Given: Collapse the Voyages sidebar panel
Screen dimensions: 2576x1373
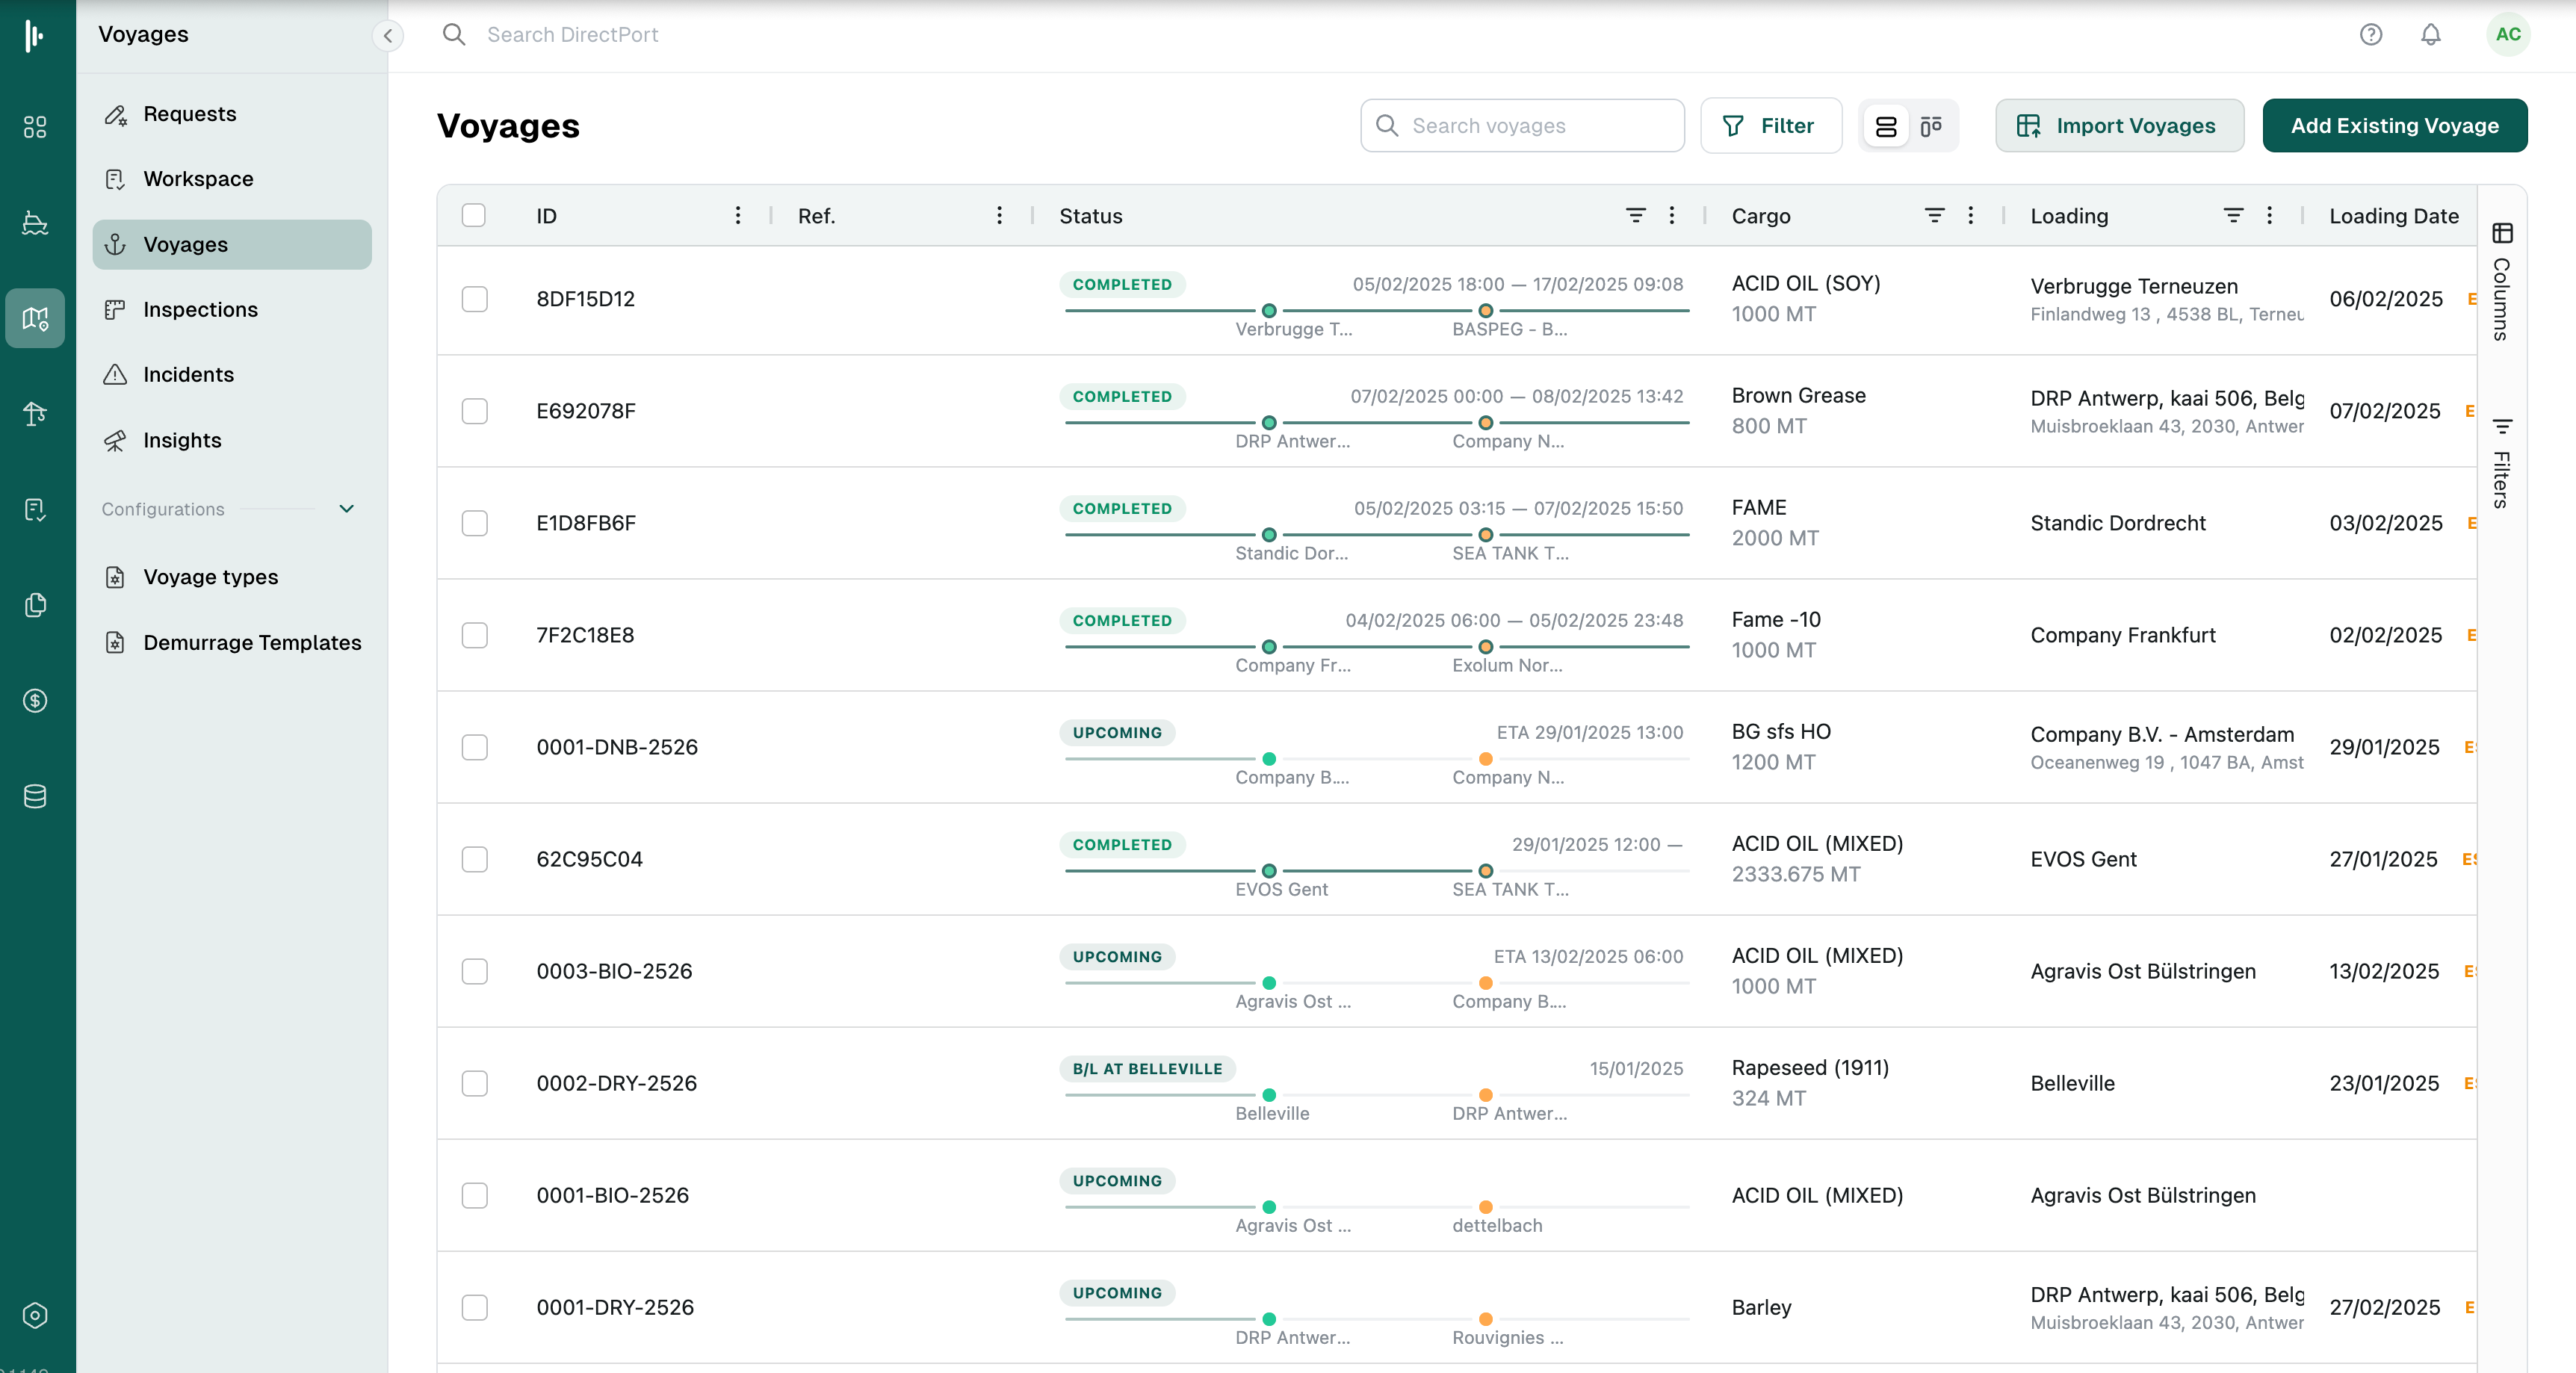Looking at the screenshot, I should click(x=388, y=36).
